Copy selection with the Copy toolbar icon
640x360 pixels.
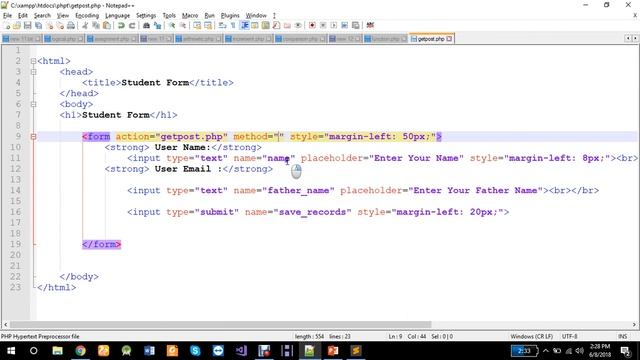point(96,25)
